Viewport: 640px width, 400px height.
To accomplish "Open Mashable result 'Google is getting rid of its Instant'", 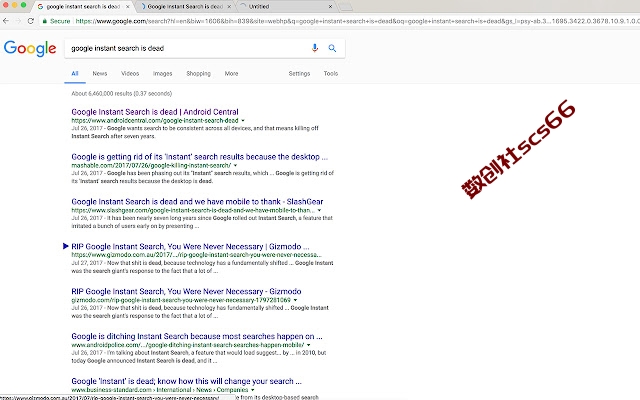I will point(199,157).
